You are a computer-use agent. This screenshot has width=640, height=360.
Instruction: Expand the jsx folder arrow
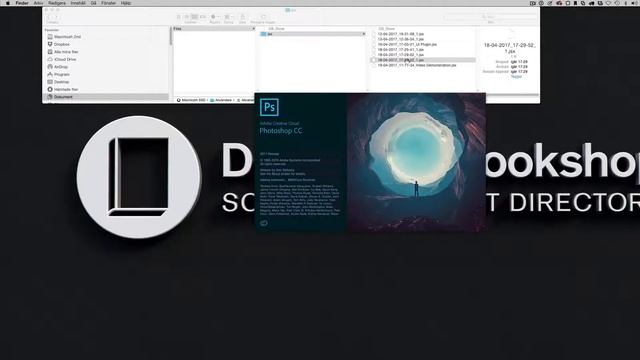(363, 34)
